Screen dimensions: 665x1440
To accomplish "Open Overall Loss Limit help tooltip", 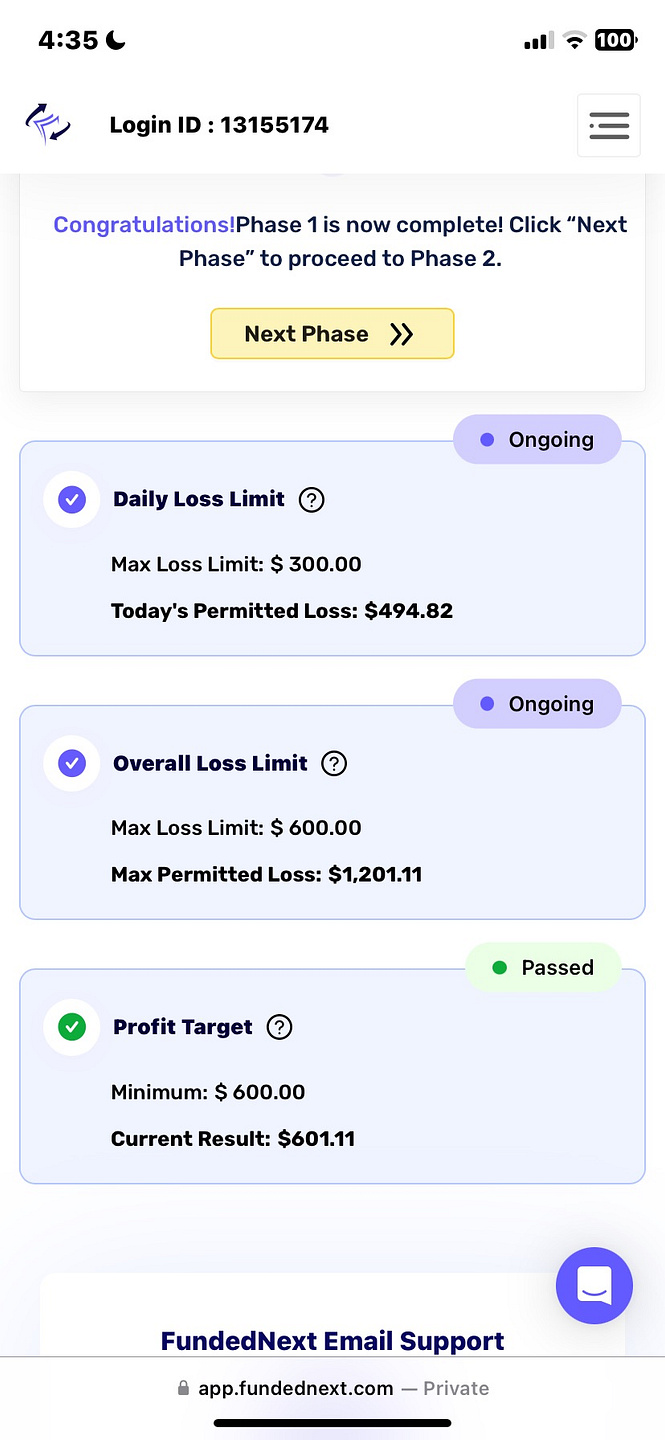I will coord(334,763).
